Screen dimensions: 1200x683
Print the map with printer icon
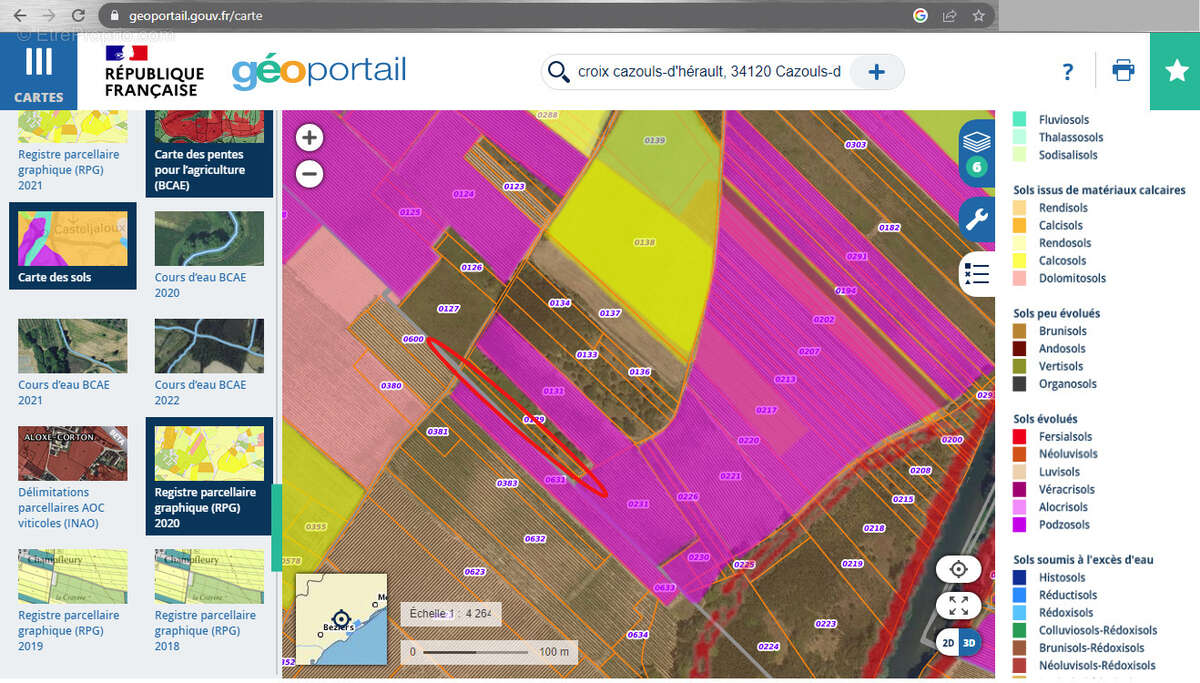coord(1123,71)
